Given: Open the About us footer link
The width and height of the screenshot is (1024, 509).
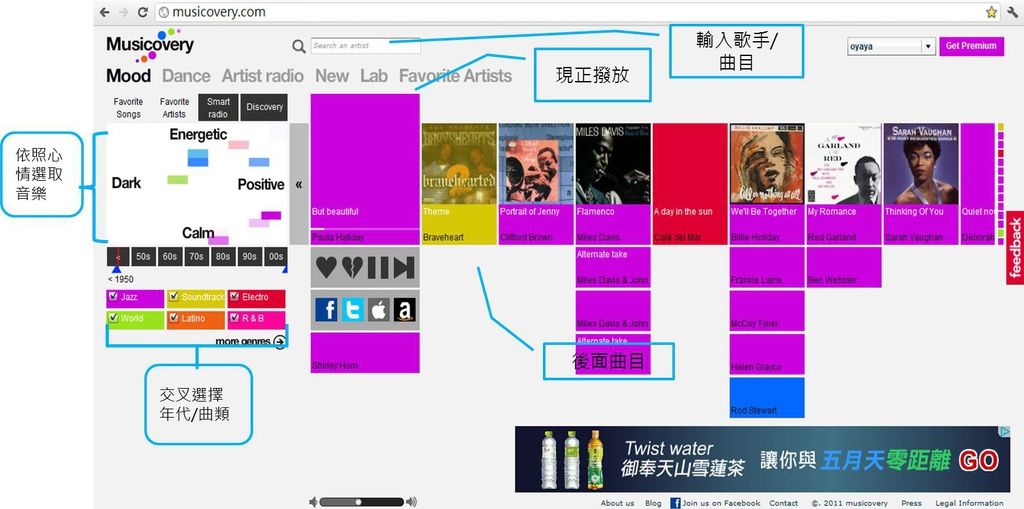Looking at the screenshot, I should pyautogui.click(x=617, y=503).
